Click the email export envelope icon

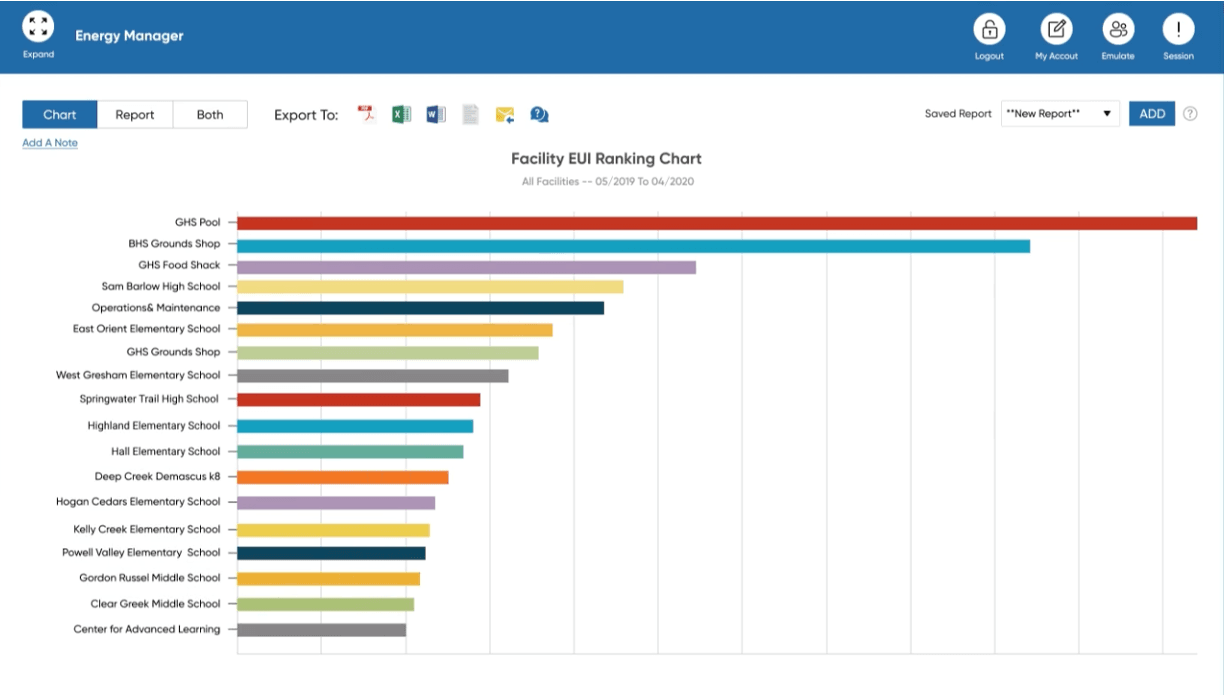coord(505,114)
